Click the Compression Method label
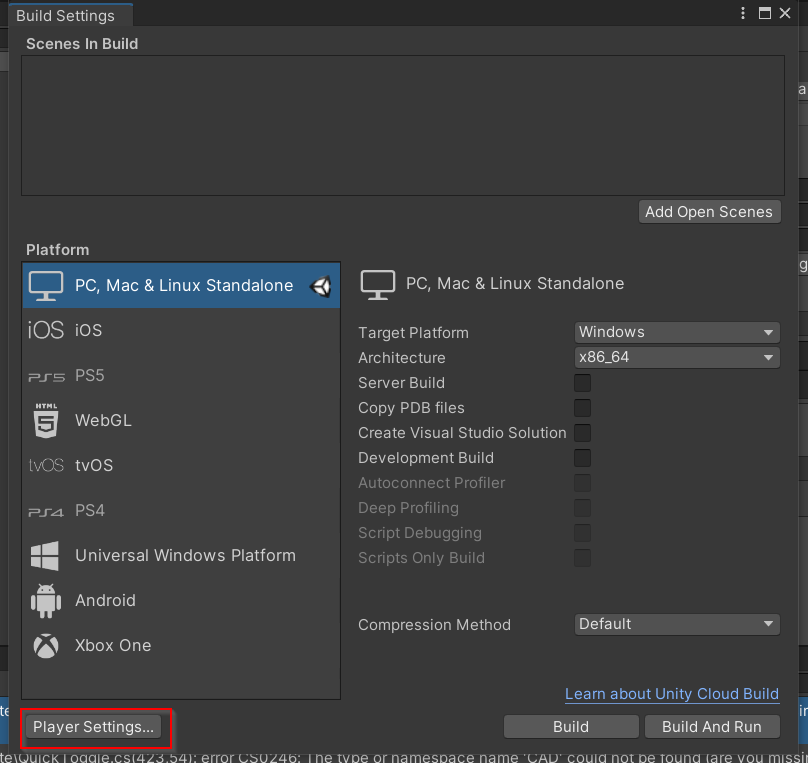 coord(434,625)
